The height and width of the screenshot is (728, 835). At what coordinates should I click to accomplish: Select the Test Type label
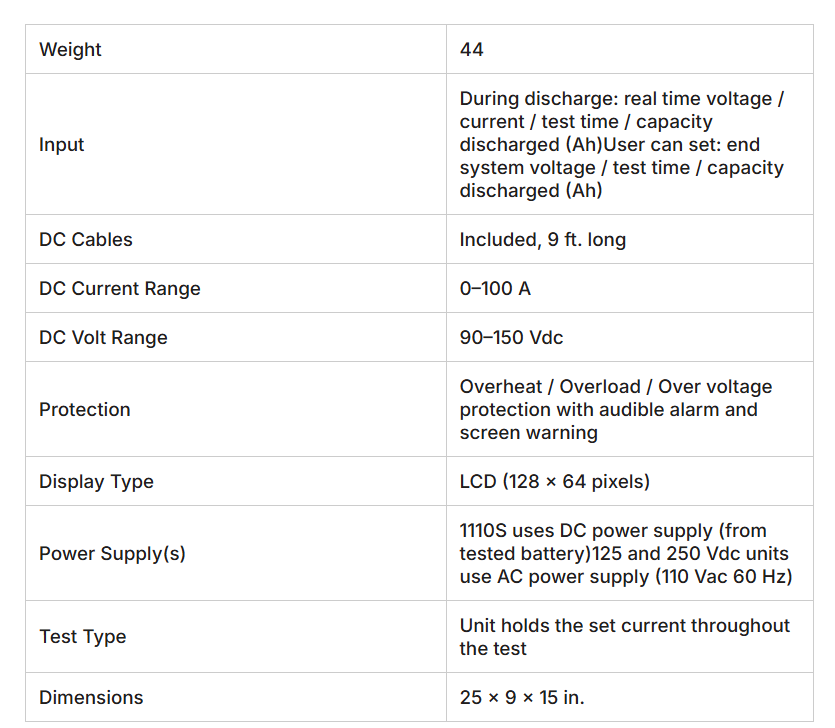coord(83,636)
